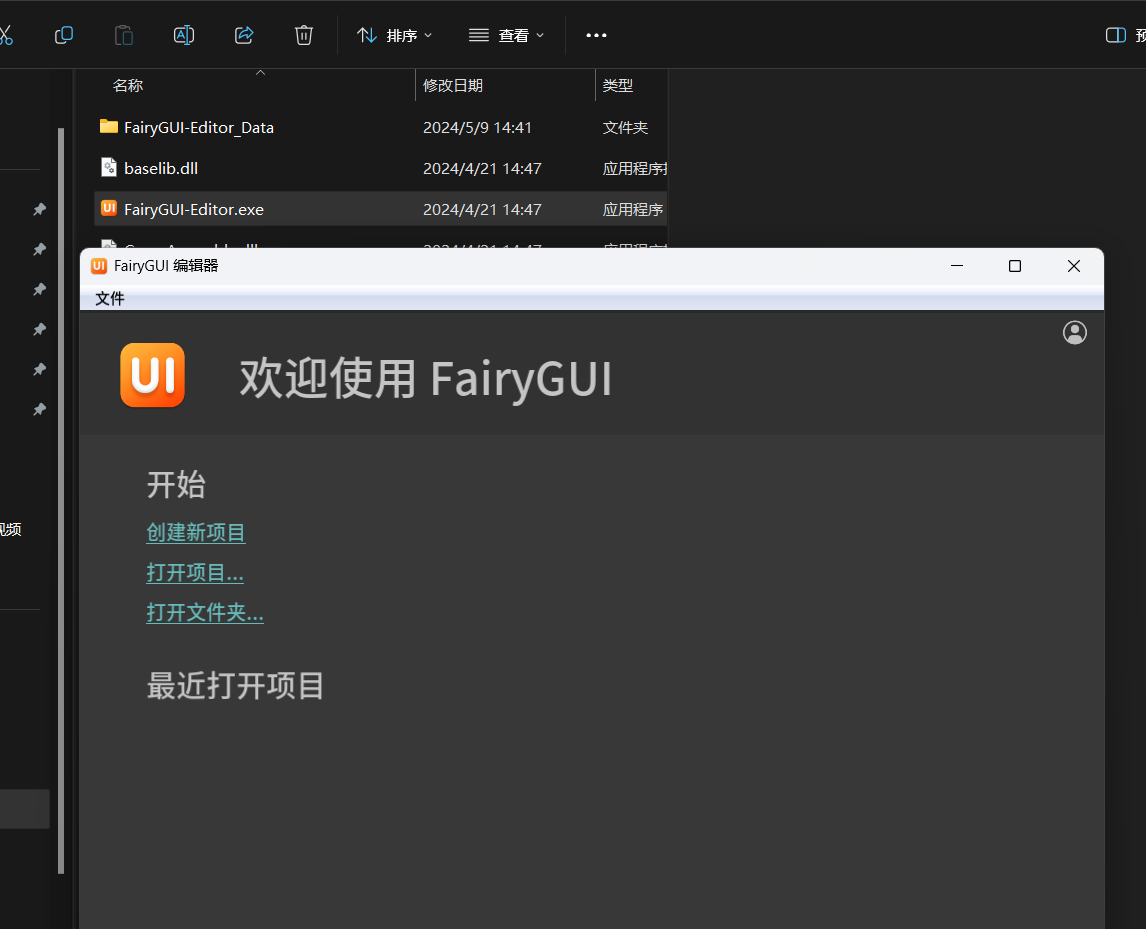Click the 创建新项目 link

196,532
